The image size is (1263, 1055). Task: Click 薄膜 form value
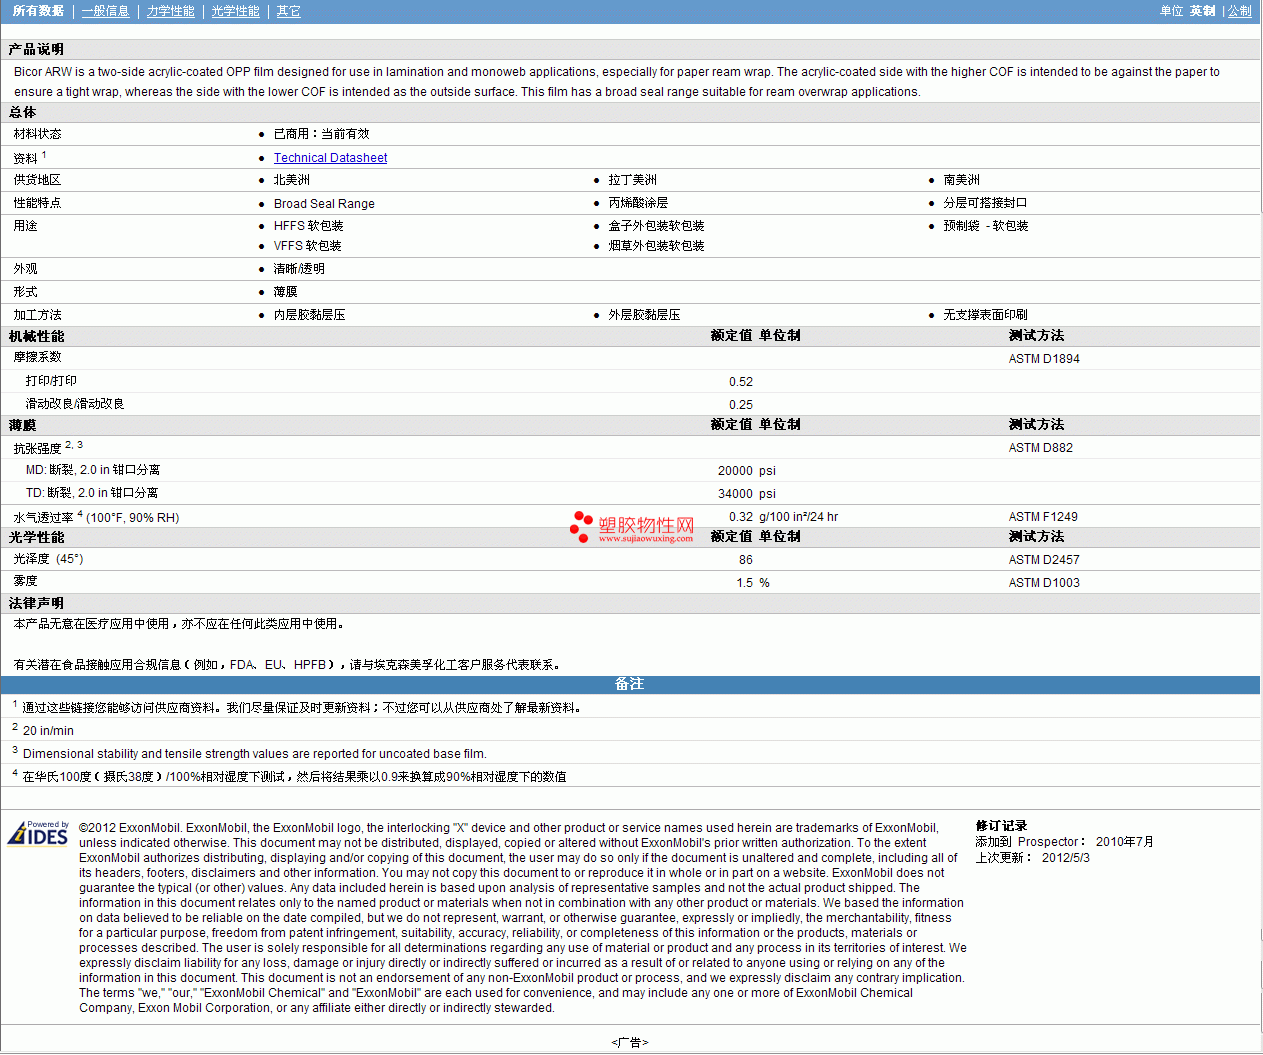tap(285, 292)
